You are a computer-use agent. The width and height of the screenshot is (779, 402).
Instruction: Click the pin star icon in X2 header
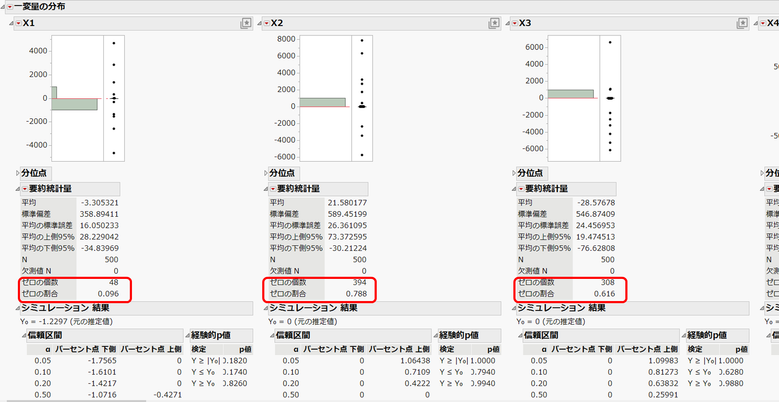[493, 23]
